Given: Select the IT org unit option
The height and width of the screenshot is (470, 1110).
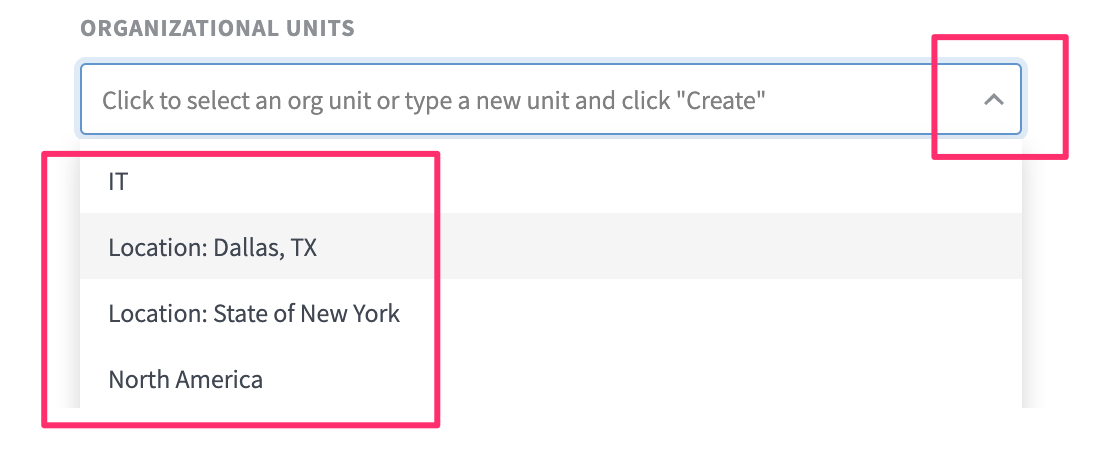Looking at the screenshot, I should coord(551,181).
